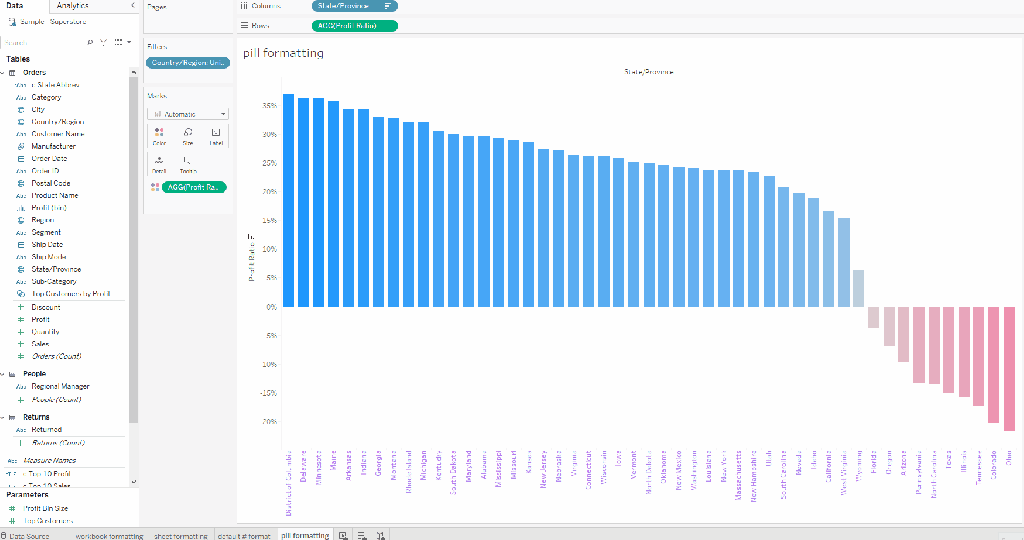This screenshot has width=1024, height=540.
Task: Open the Data pane view options dropdown
Action: coord(121,42)
